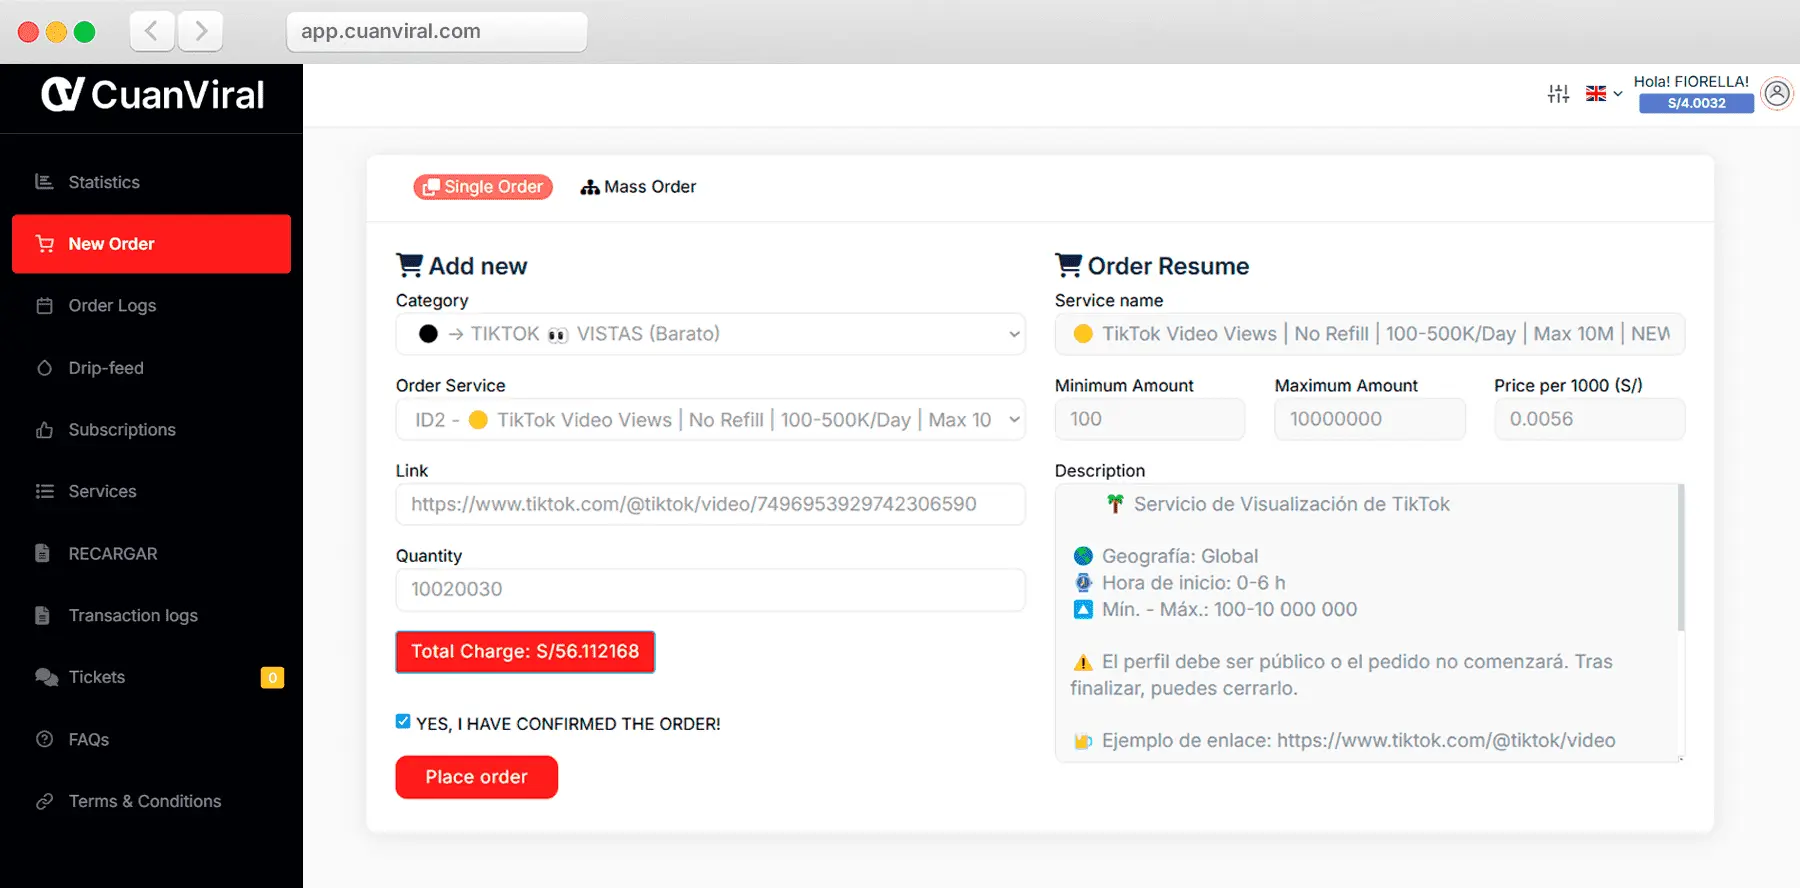
Task: Open the settings sliders icon in header
Action: [x=1558, y=94]
